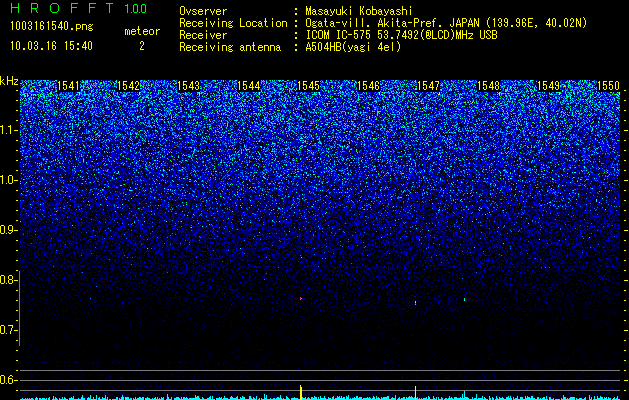Click the 1548 time marker

(489, 86)
